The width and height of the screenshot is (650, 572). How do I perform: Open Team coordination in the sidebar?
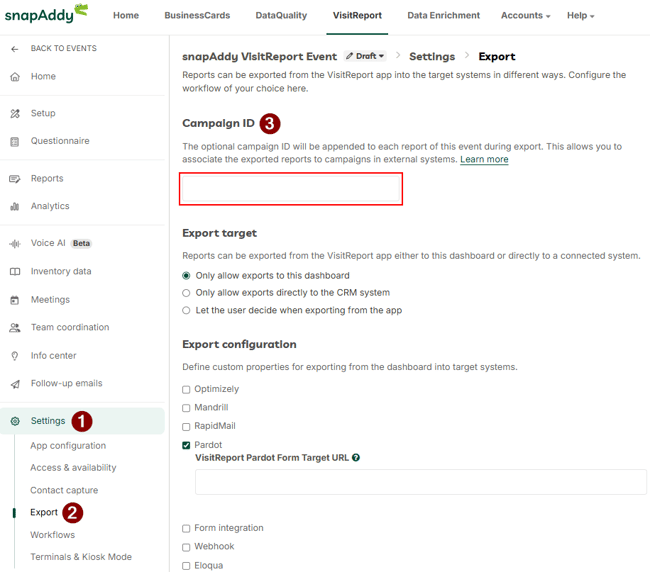pyautogui.click(x=70, y=327)
